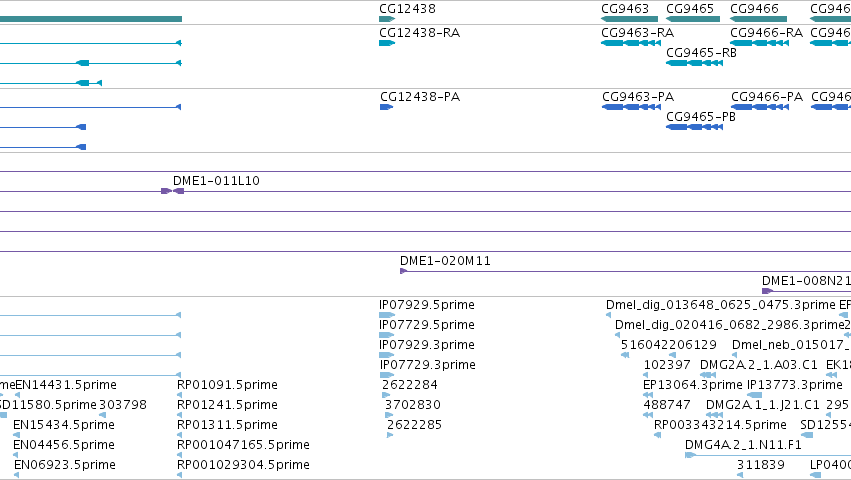Click the CG9465-RB transcript glyph
The width and height of the screenshot is (851, 480).
694,63
